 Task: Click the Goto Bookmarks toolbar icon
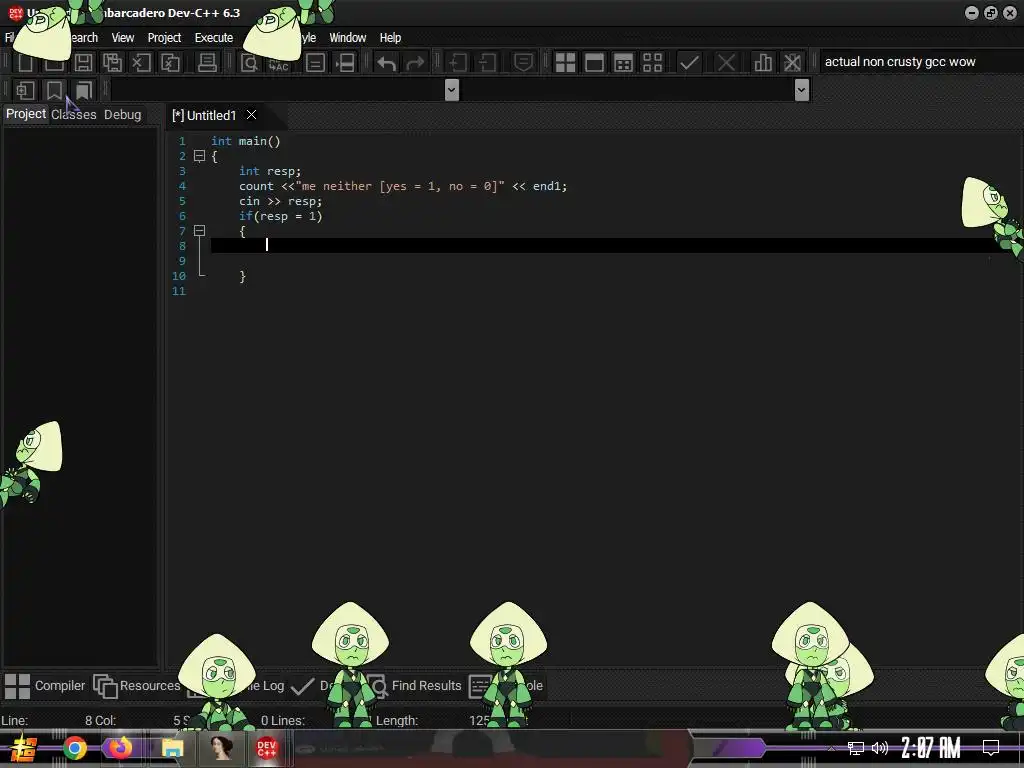tap(83, 90)
